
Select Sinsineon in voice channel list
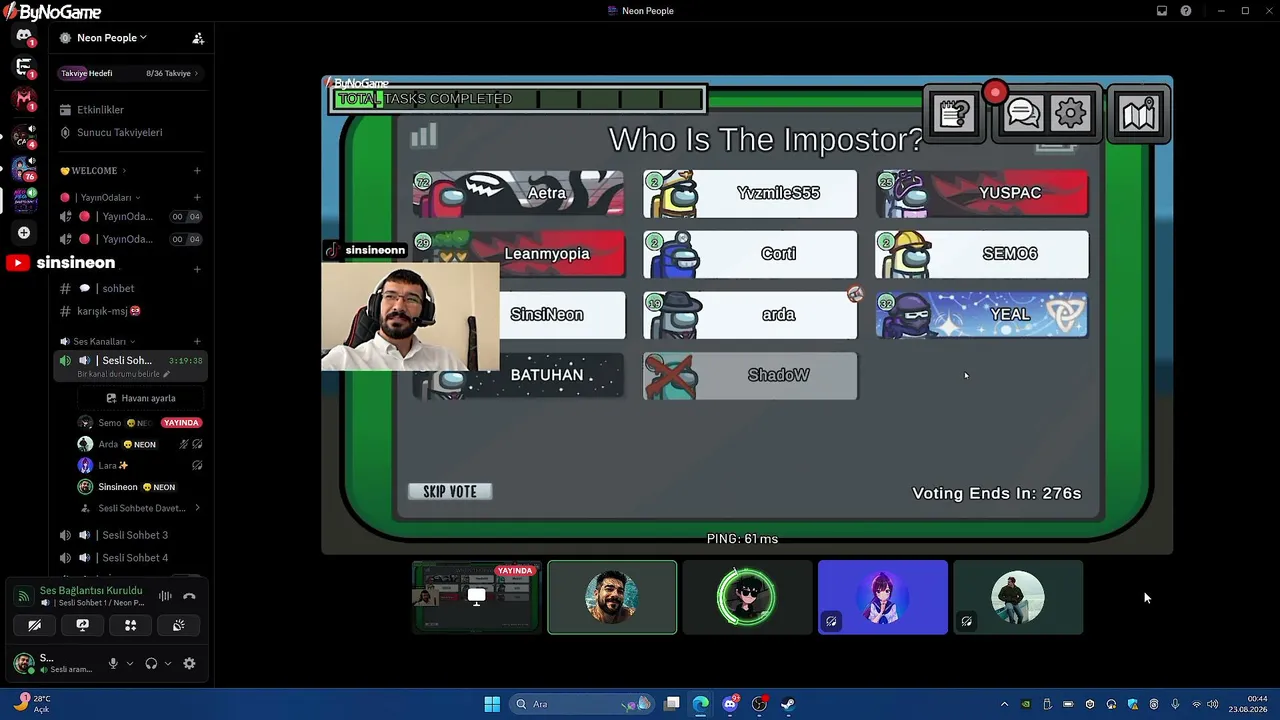[140, 487]
